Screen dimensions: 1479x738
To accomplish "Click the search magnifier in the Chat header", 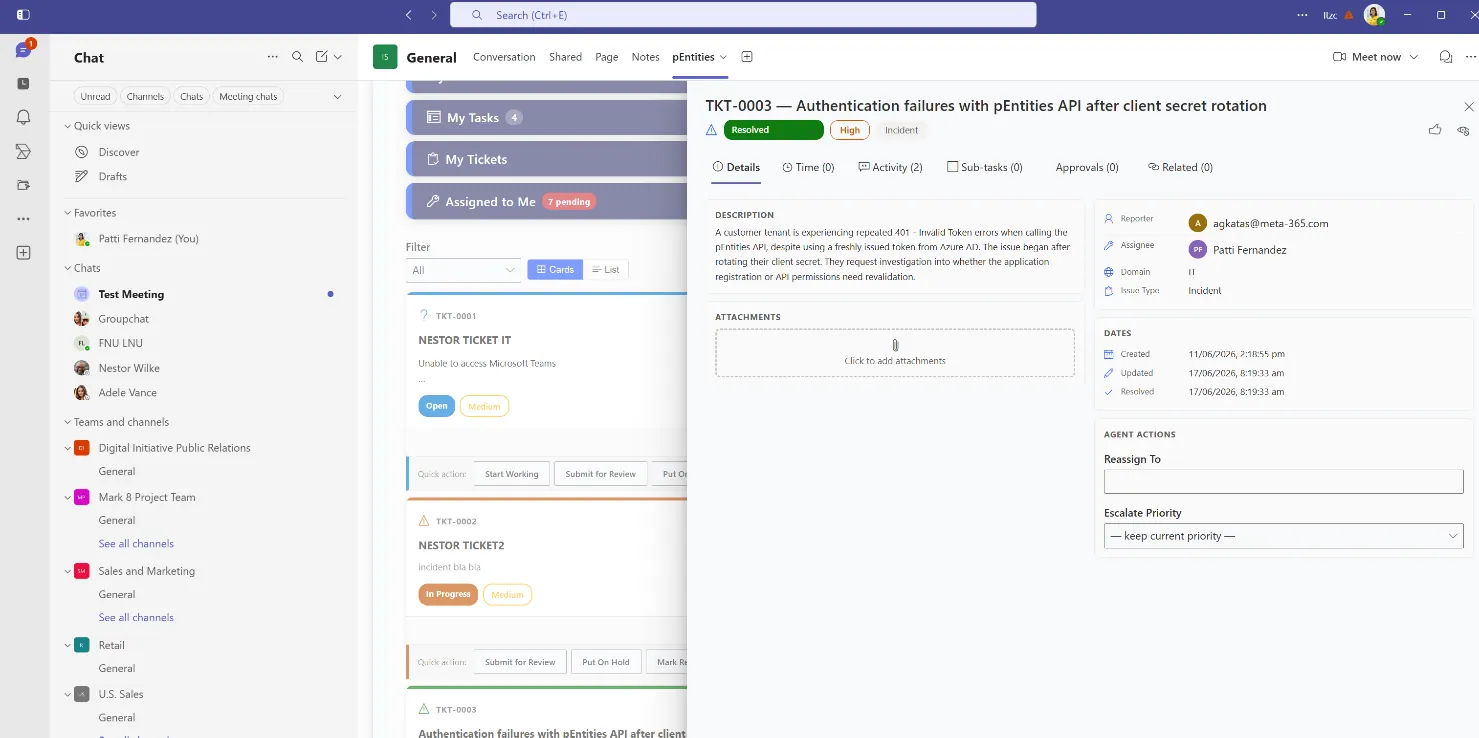I will coord(297,57).
